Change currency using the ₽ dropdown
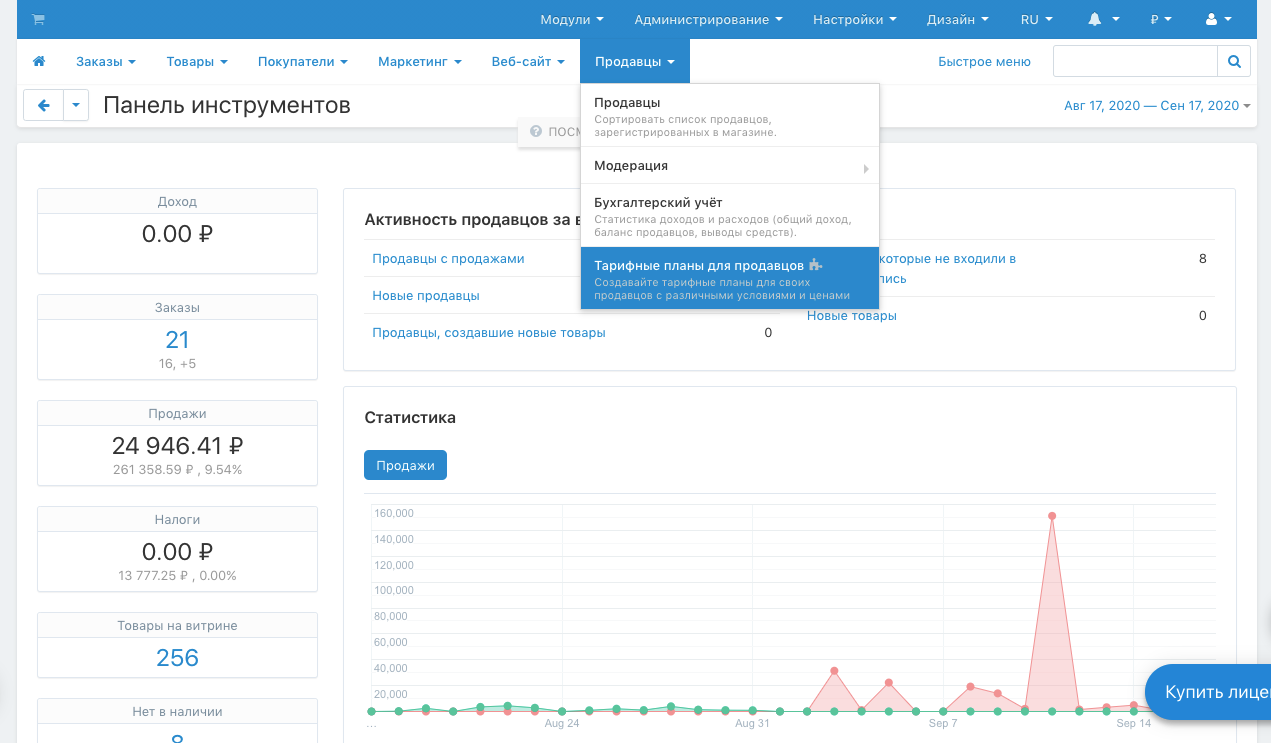The width and height of the screenshot is (1271, 743). [1161, 19]
